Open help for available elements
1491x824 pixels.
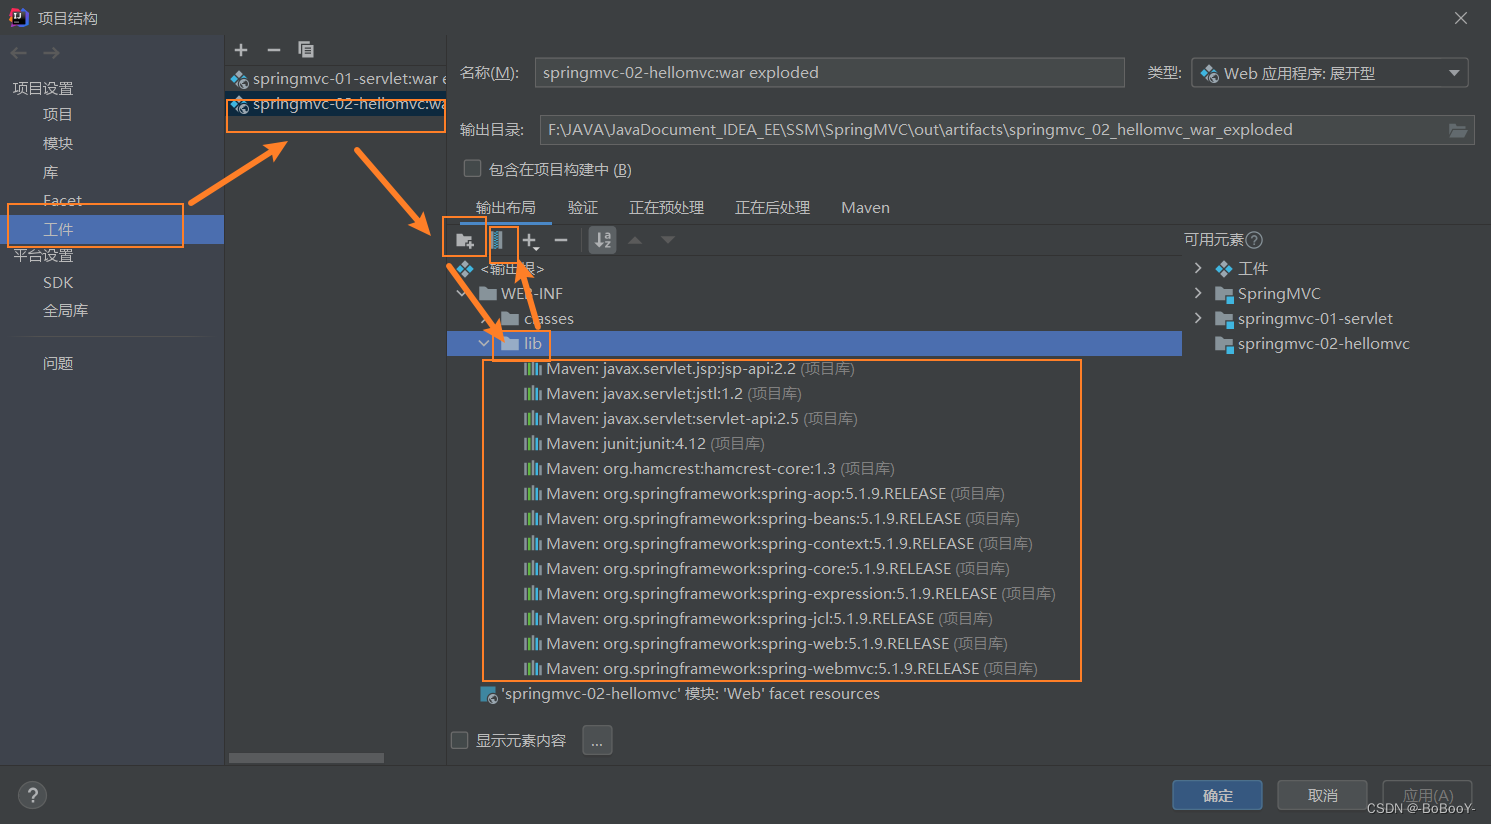point(1254,240)
